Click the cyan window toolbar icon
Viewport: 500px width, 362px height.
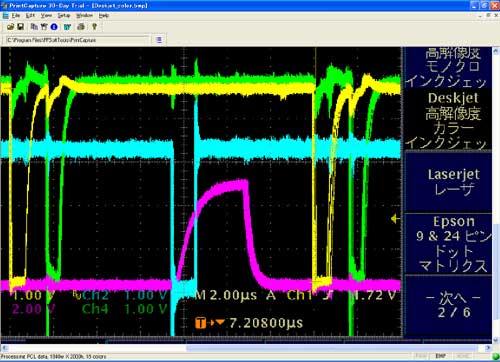pyautogui.click(x=67, y=27)
